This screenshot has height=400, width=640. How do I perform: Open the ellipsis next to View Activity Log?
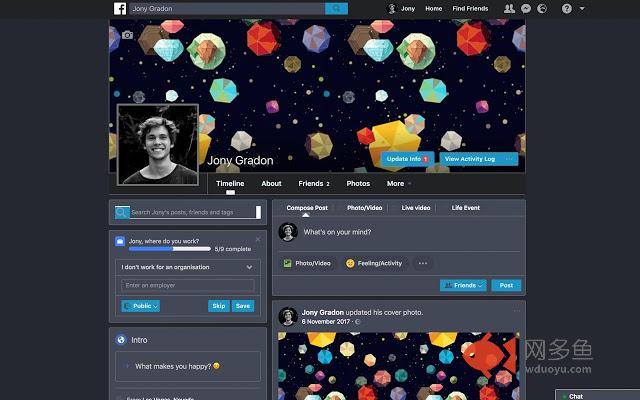(x=509, y=159)
